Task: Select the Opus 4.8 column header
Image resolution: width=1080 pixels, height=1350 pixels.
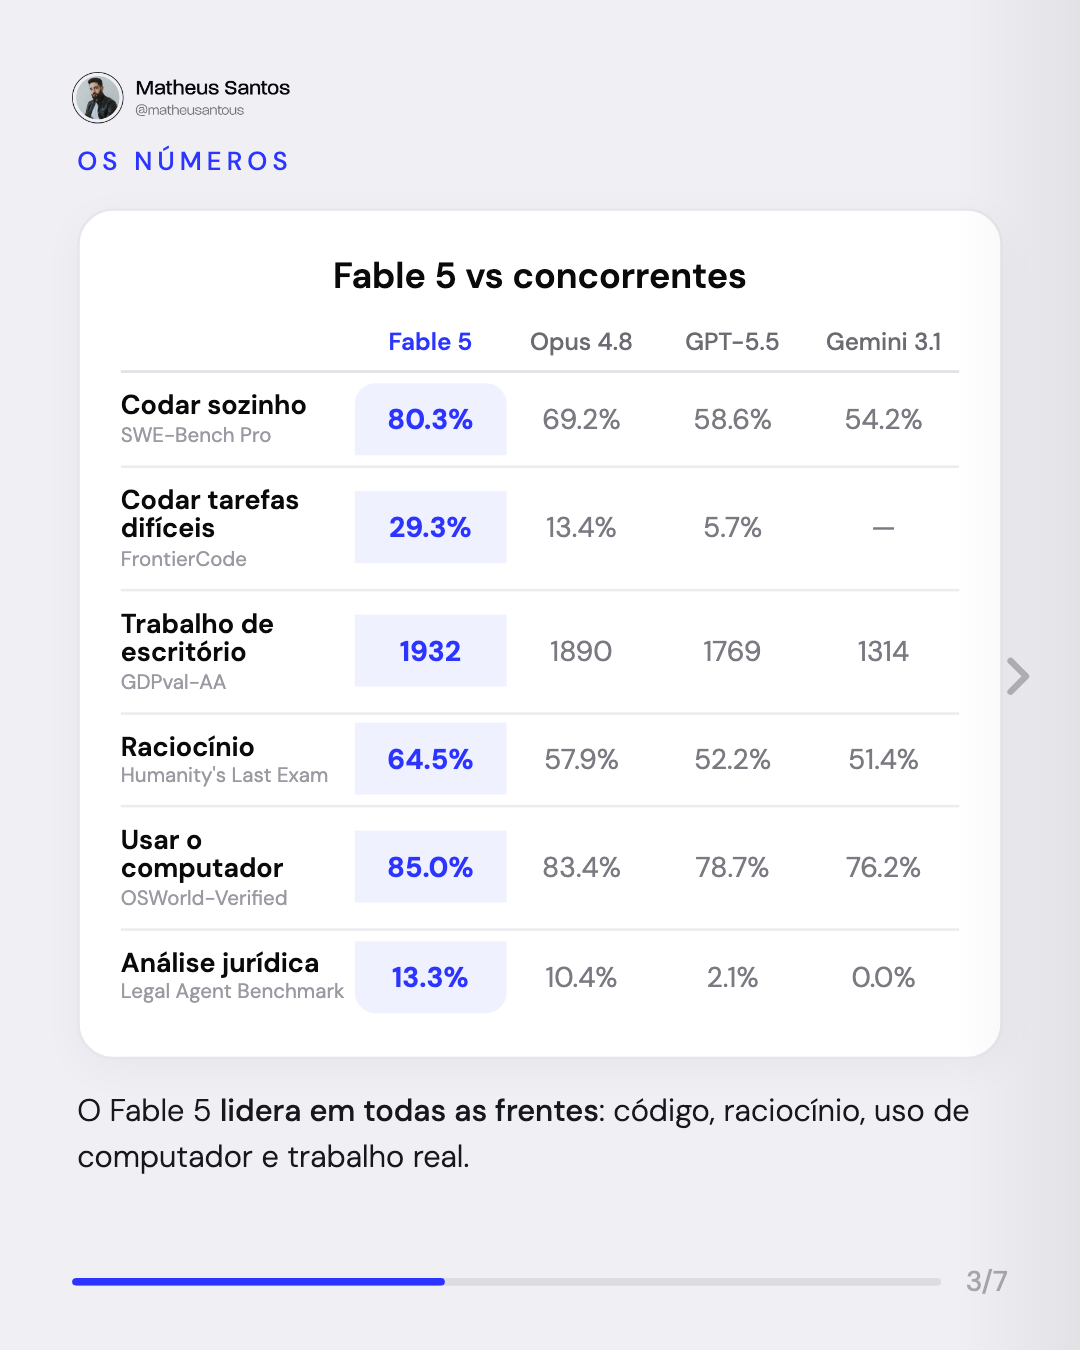Action: point(581,342)
